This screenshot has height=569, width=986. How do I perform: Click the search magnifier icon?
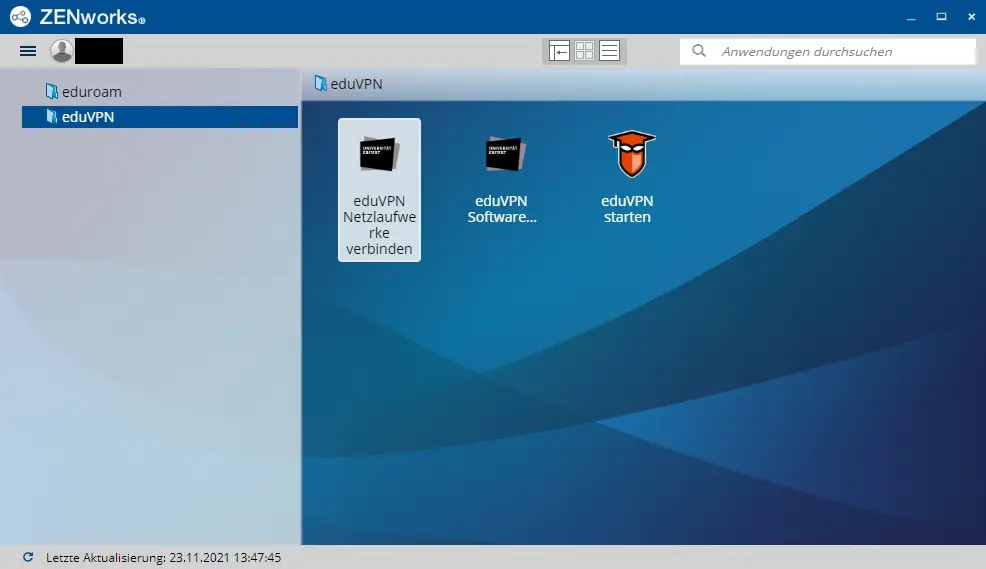tap(699, 51)
